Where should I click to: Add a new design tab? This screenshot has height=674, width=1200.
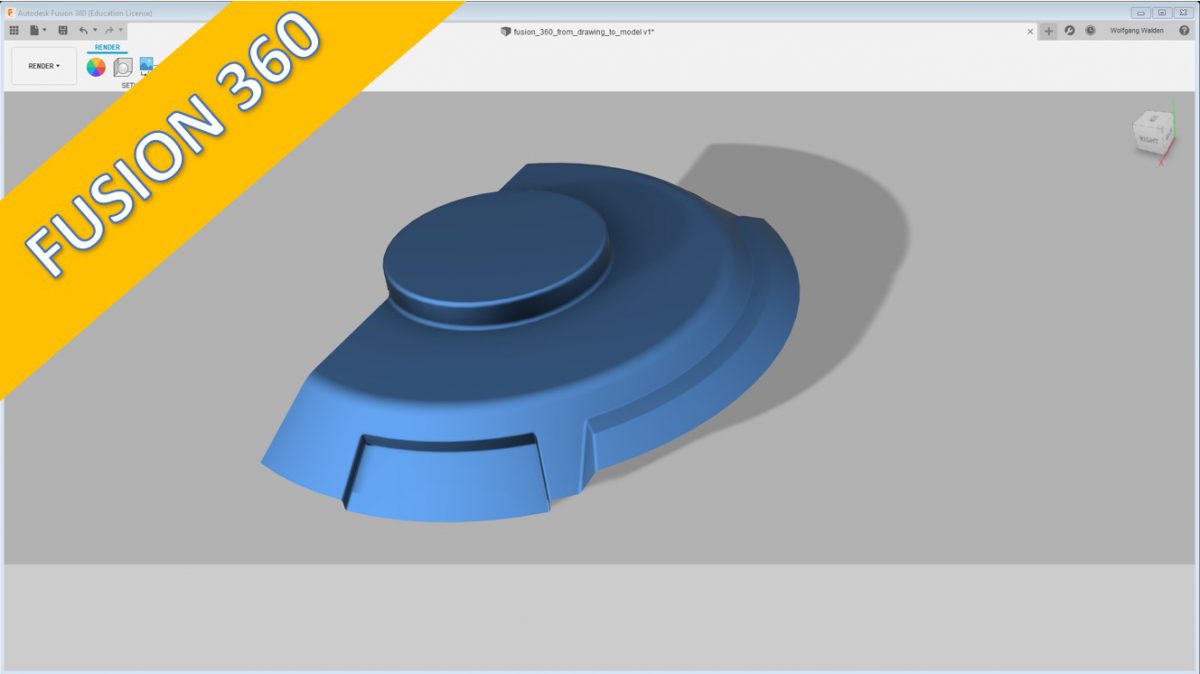(x=1048, y=31)
